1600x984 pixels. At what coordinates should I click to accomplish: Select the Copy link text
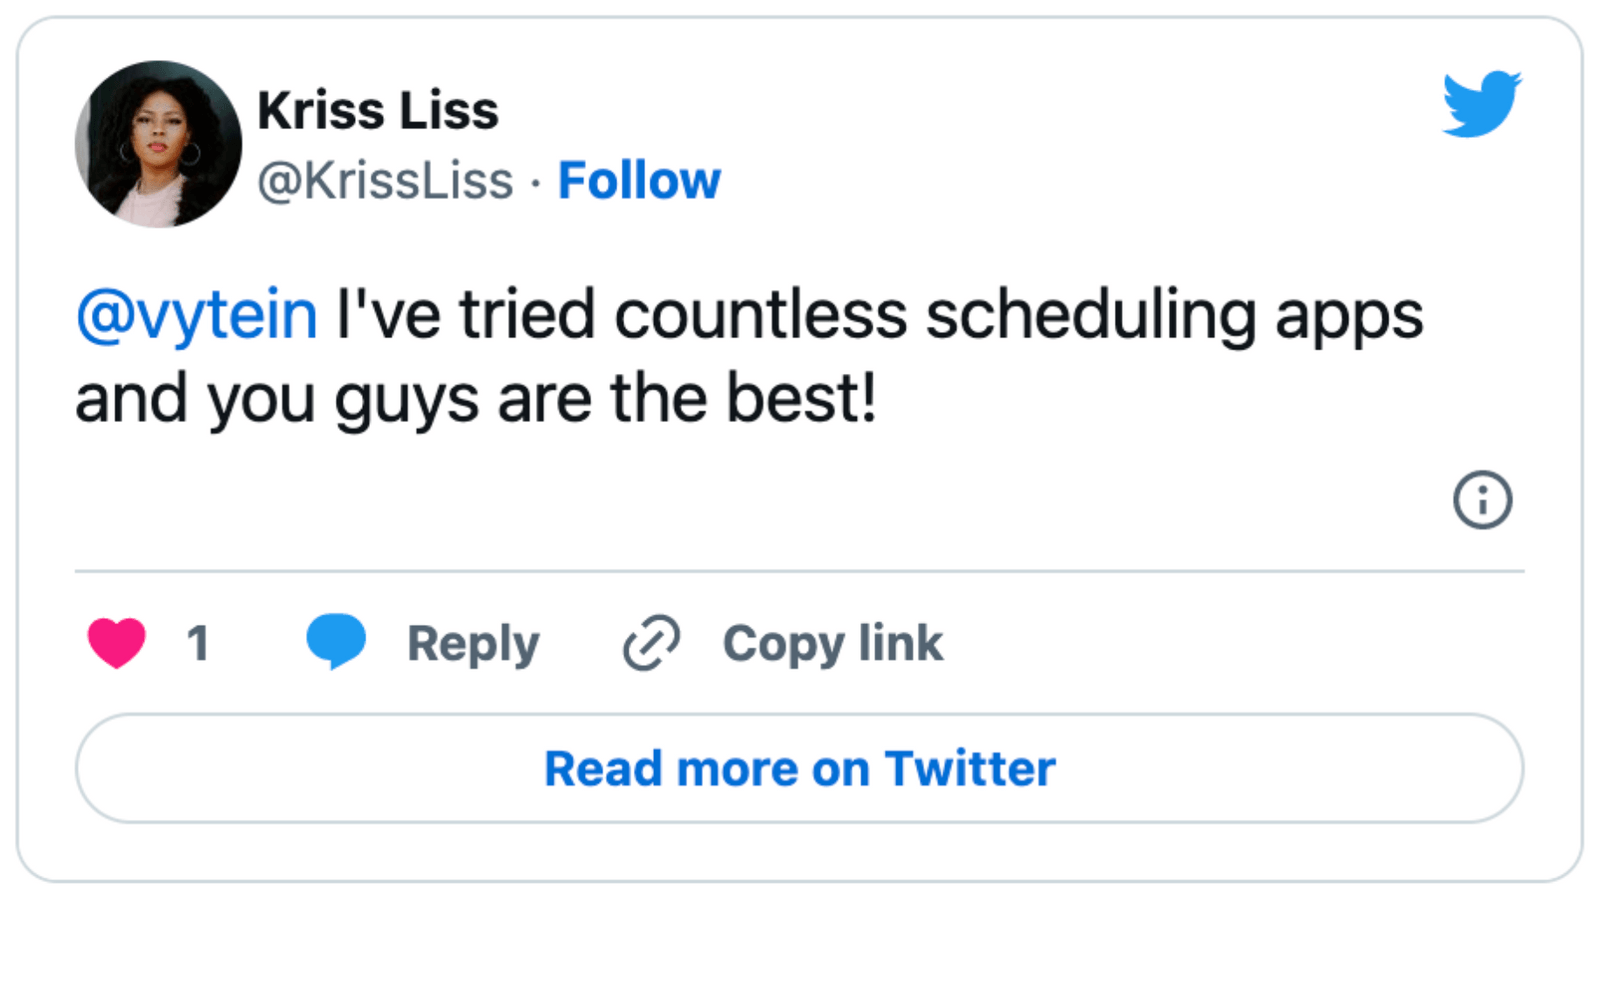pyautogui.click(x=832, y=643)
